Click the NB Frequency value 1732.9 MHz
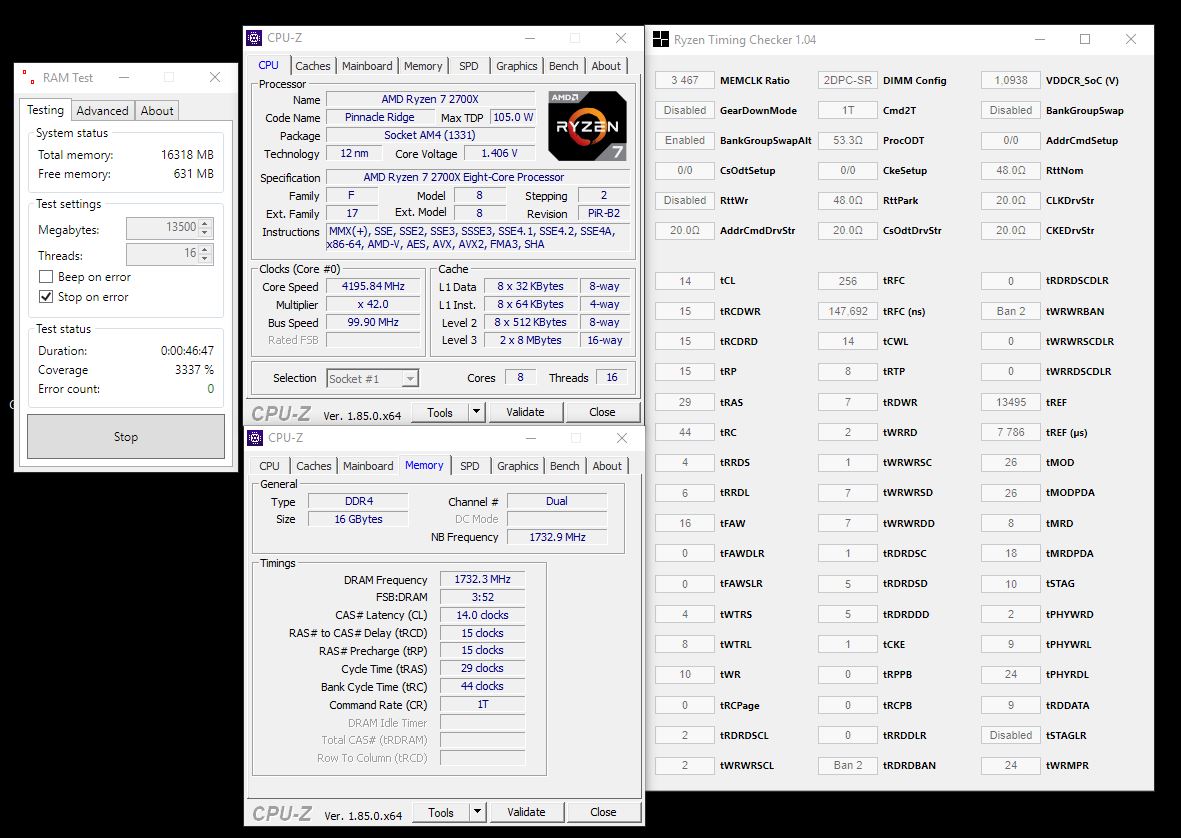The width and height of the screenshot is (1181, 838). pos(557,537)
